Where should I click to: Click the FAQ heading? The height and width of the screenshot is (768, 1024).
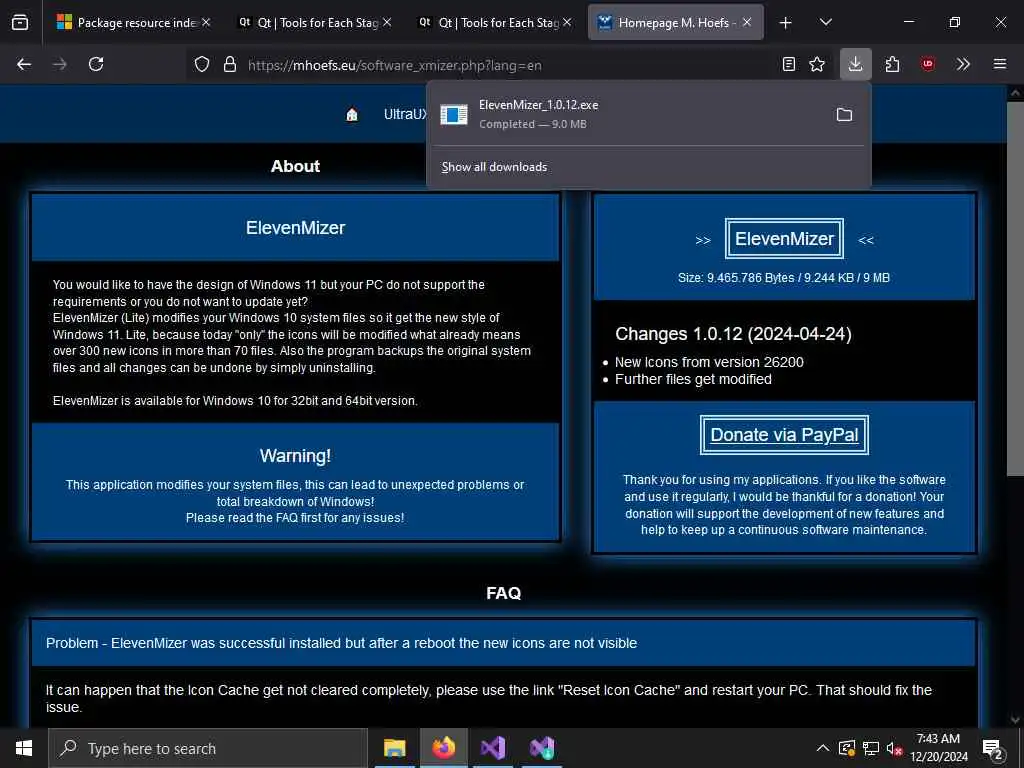(504, 593)
